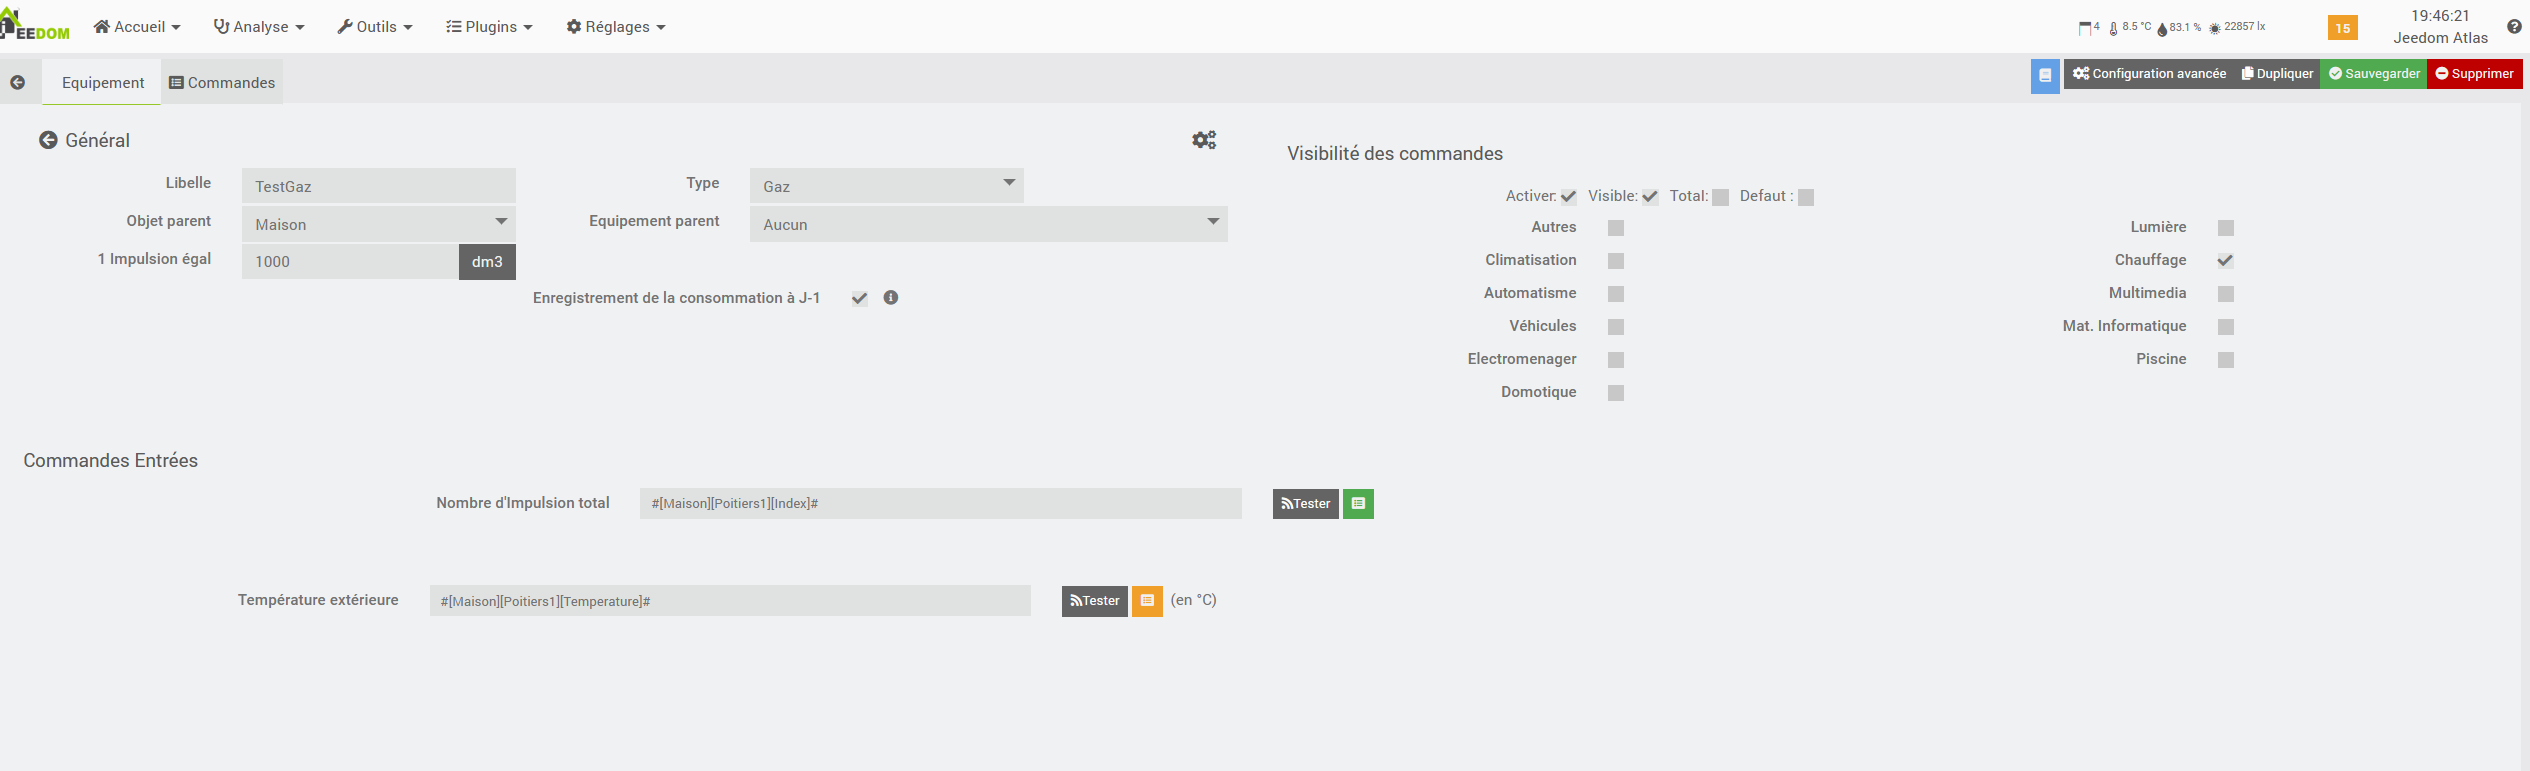Click the blue document icon button
This screenshot has width=2530, height=771.
2045,75
